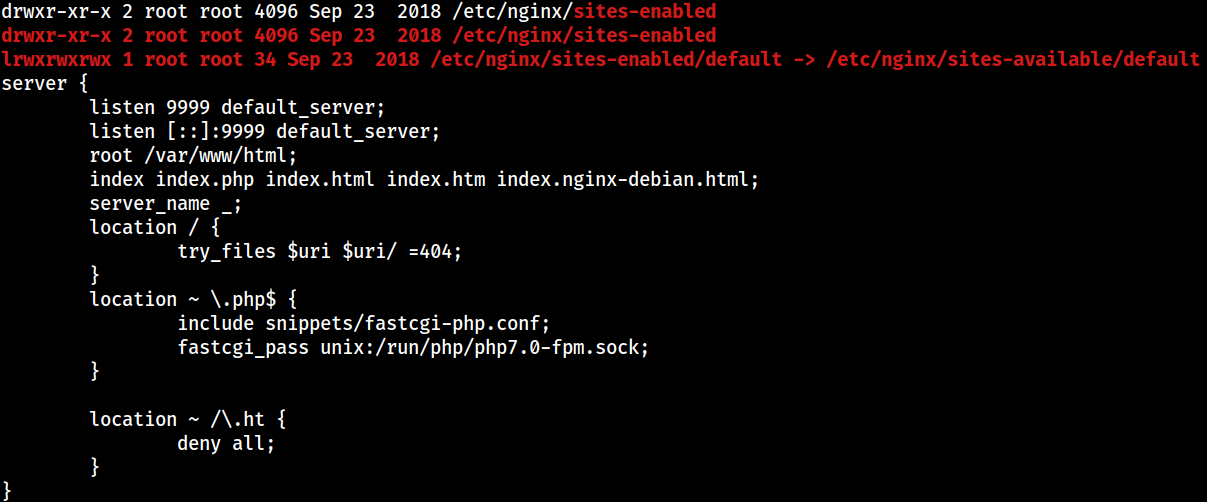
Task: Click the lrwxrwxrwx permission string
Action: pyautogui.click(x=56, y=59)
